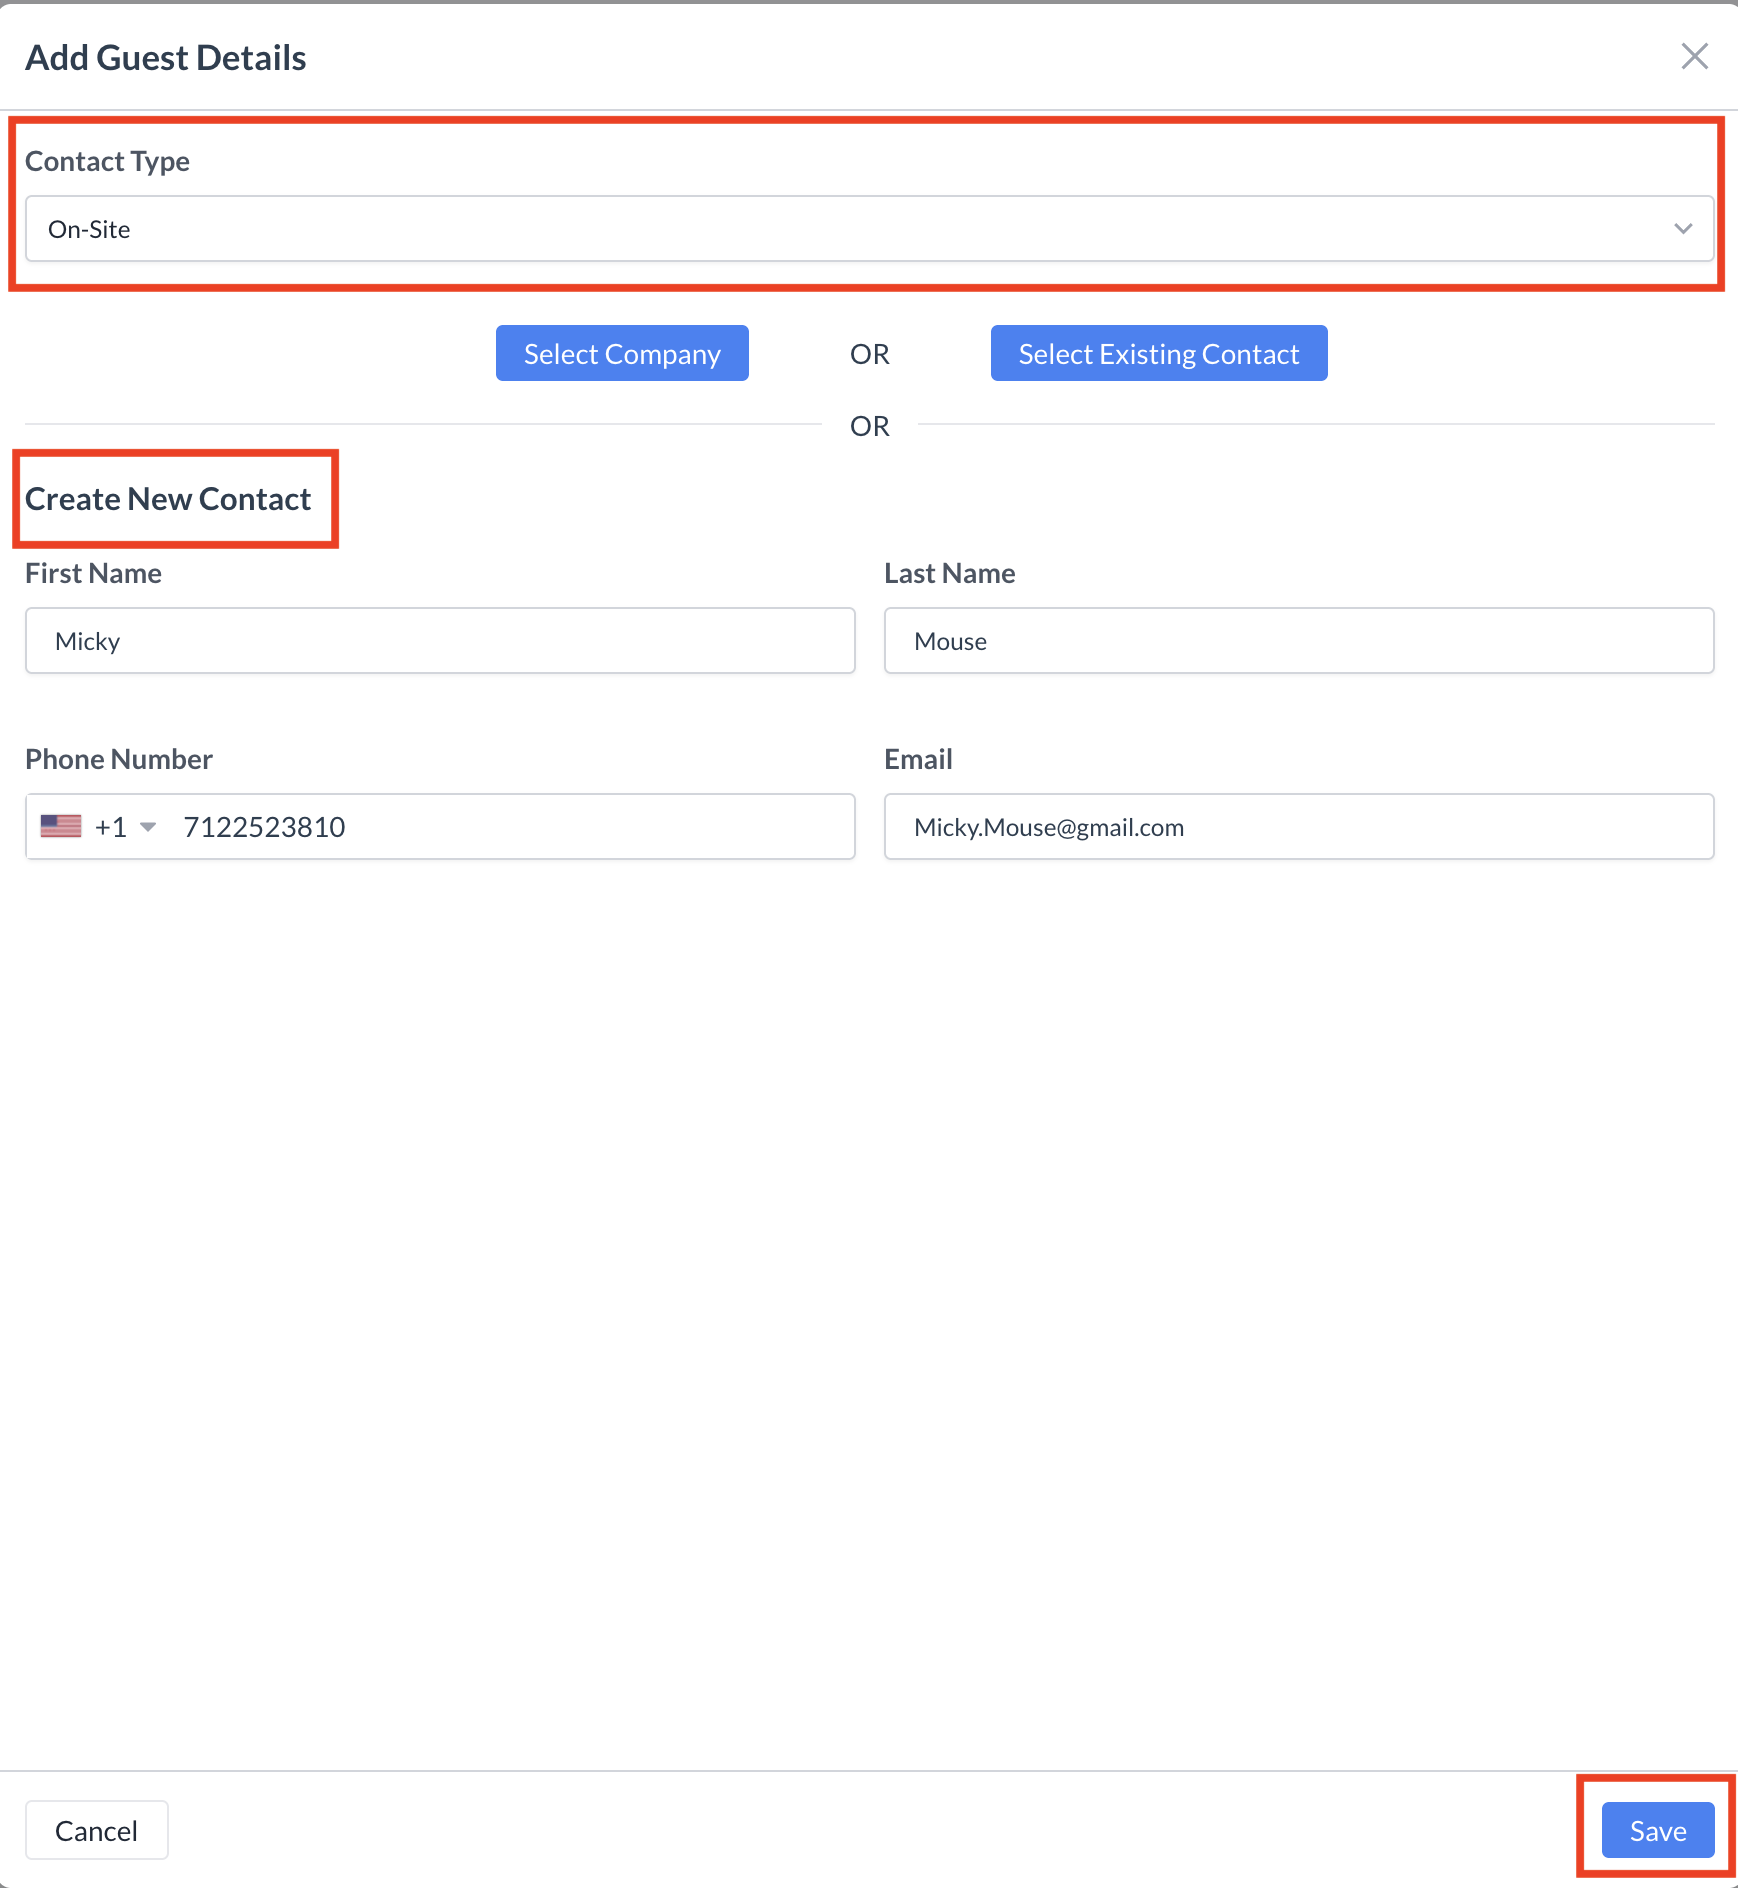This screenshot has height=1888, width=1738.
Task: Focus the Email field with Micky.Mouse@gmail.com
Action: (x=1298, y=827)
